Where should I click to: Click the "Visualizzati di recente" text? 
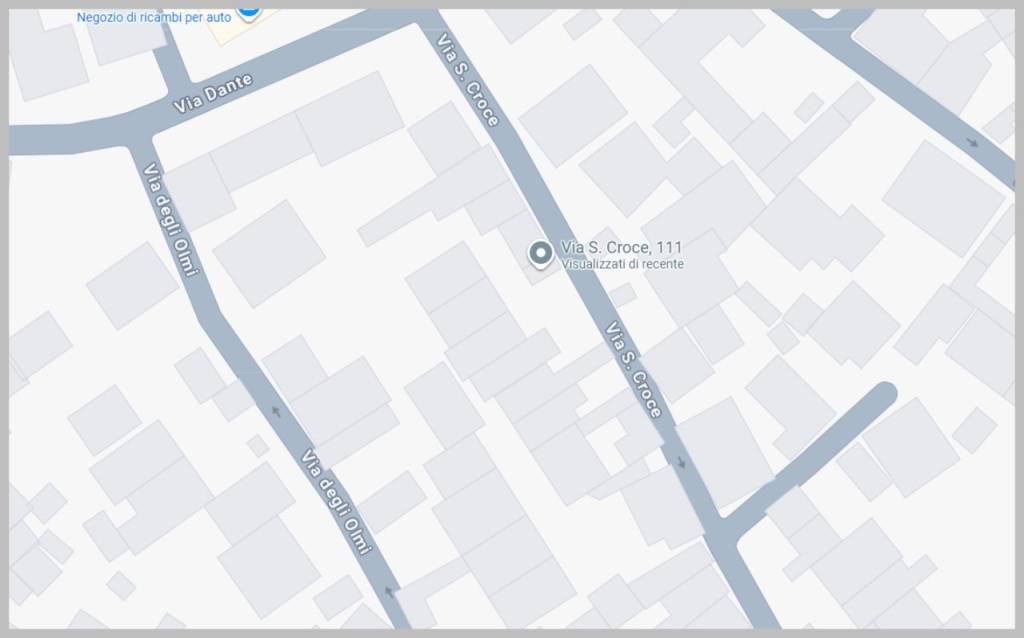tap(622, 264)
